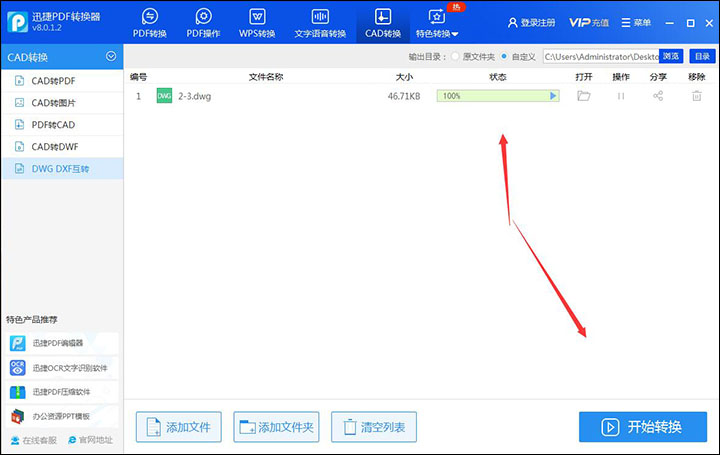720x455 pixels.
Task: Open output folder icon for 2-3.dwg
Action: point(584,96)
